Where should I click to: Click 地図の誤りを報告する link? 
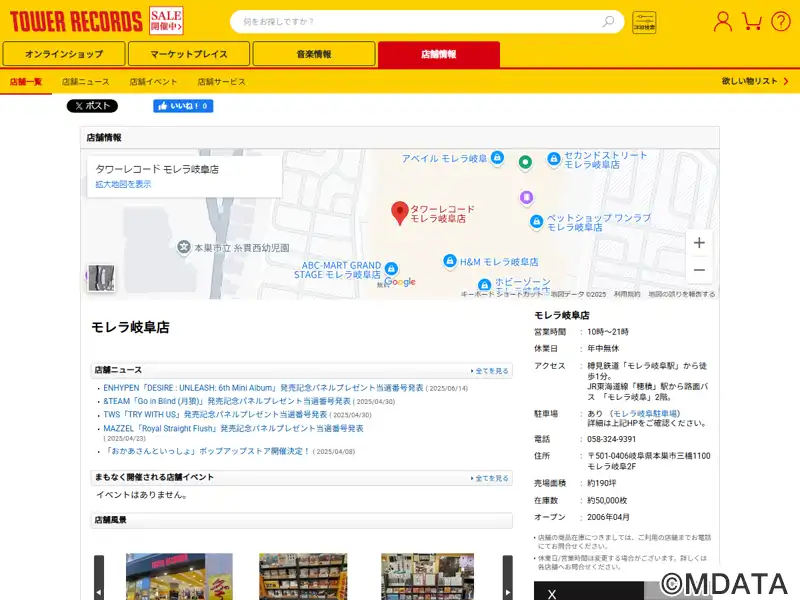[682, 294]
